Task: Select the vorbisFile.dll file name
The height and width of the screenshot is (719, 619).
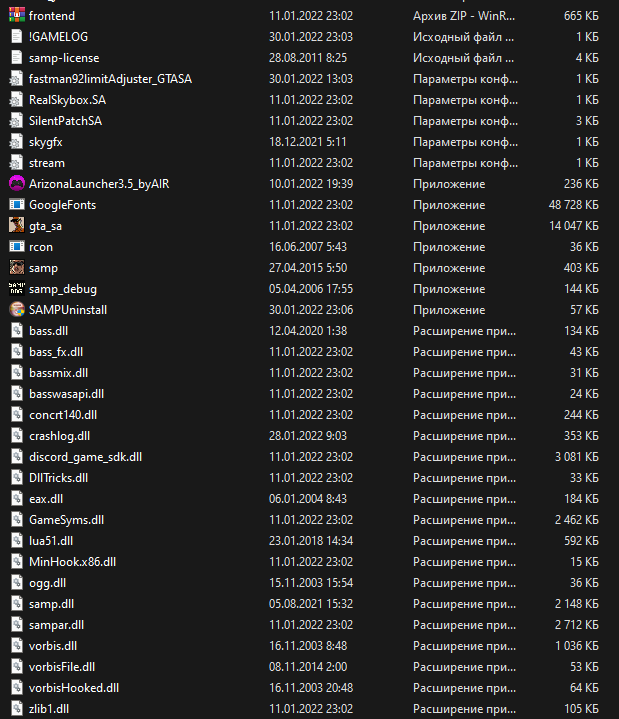Action: 62,667
